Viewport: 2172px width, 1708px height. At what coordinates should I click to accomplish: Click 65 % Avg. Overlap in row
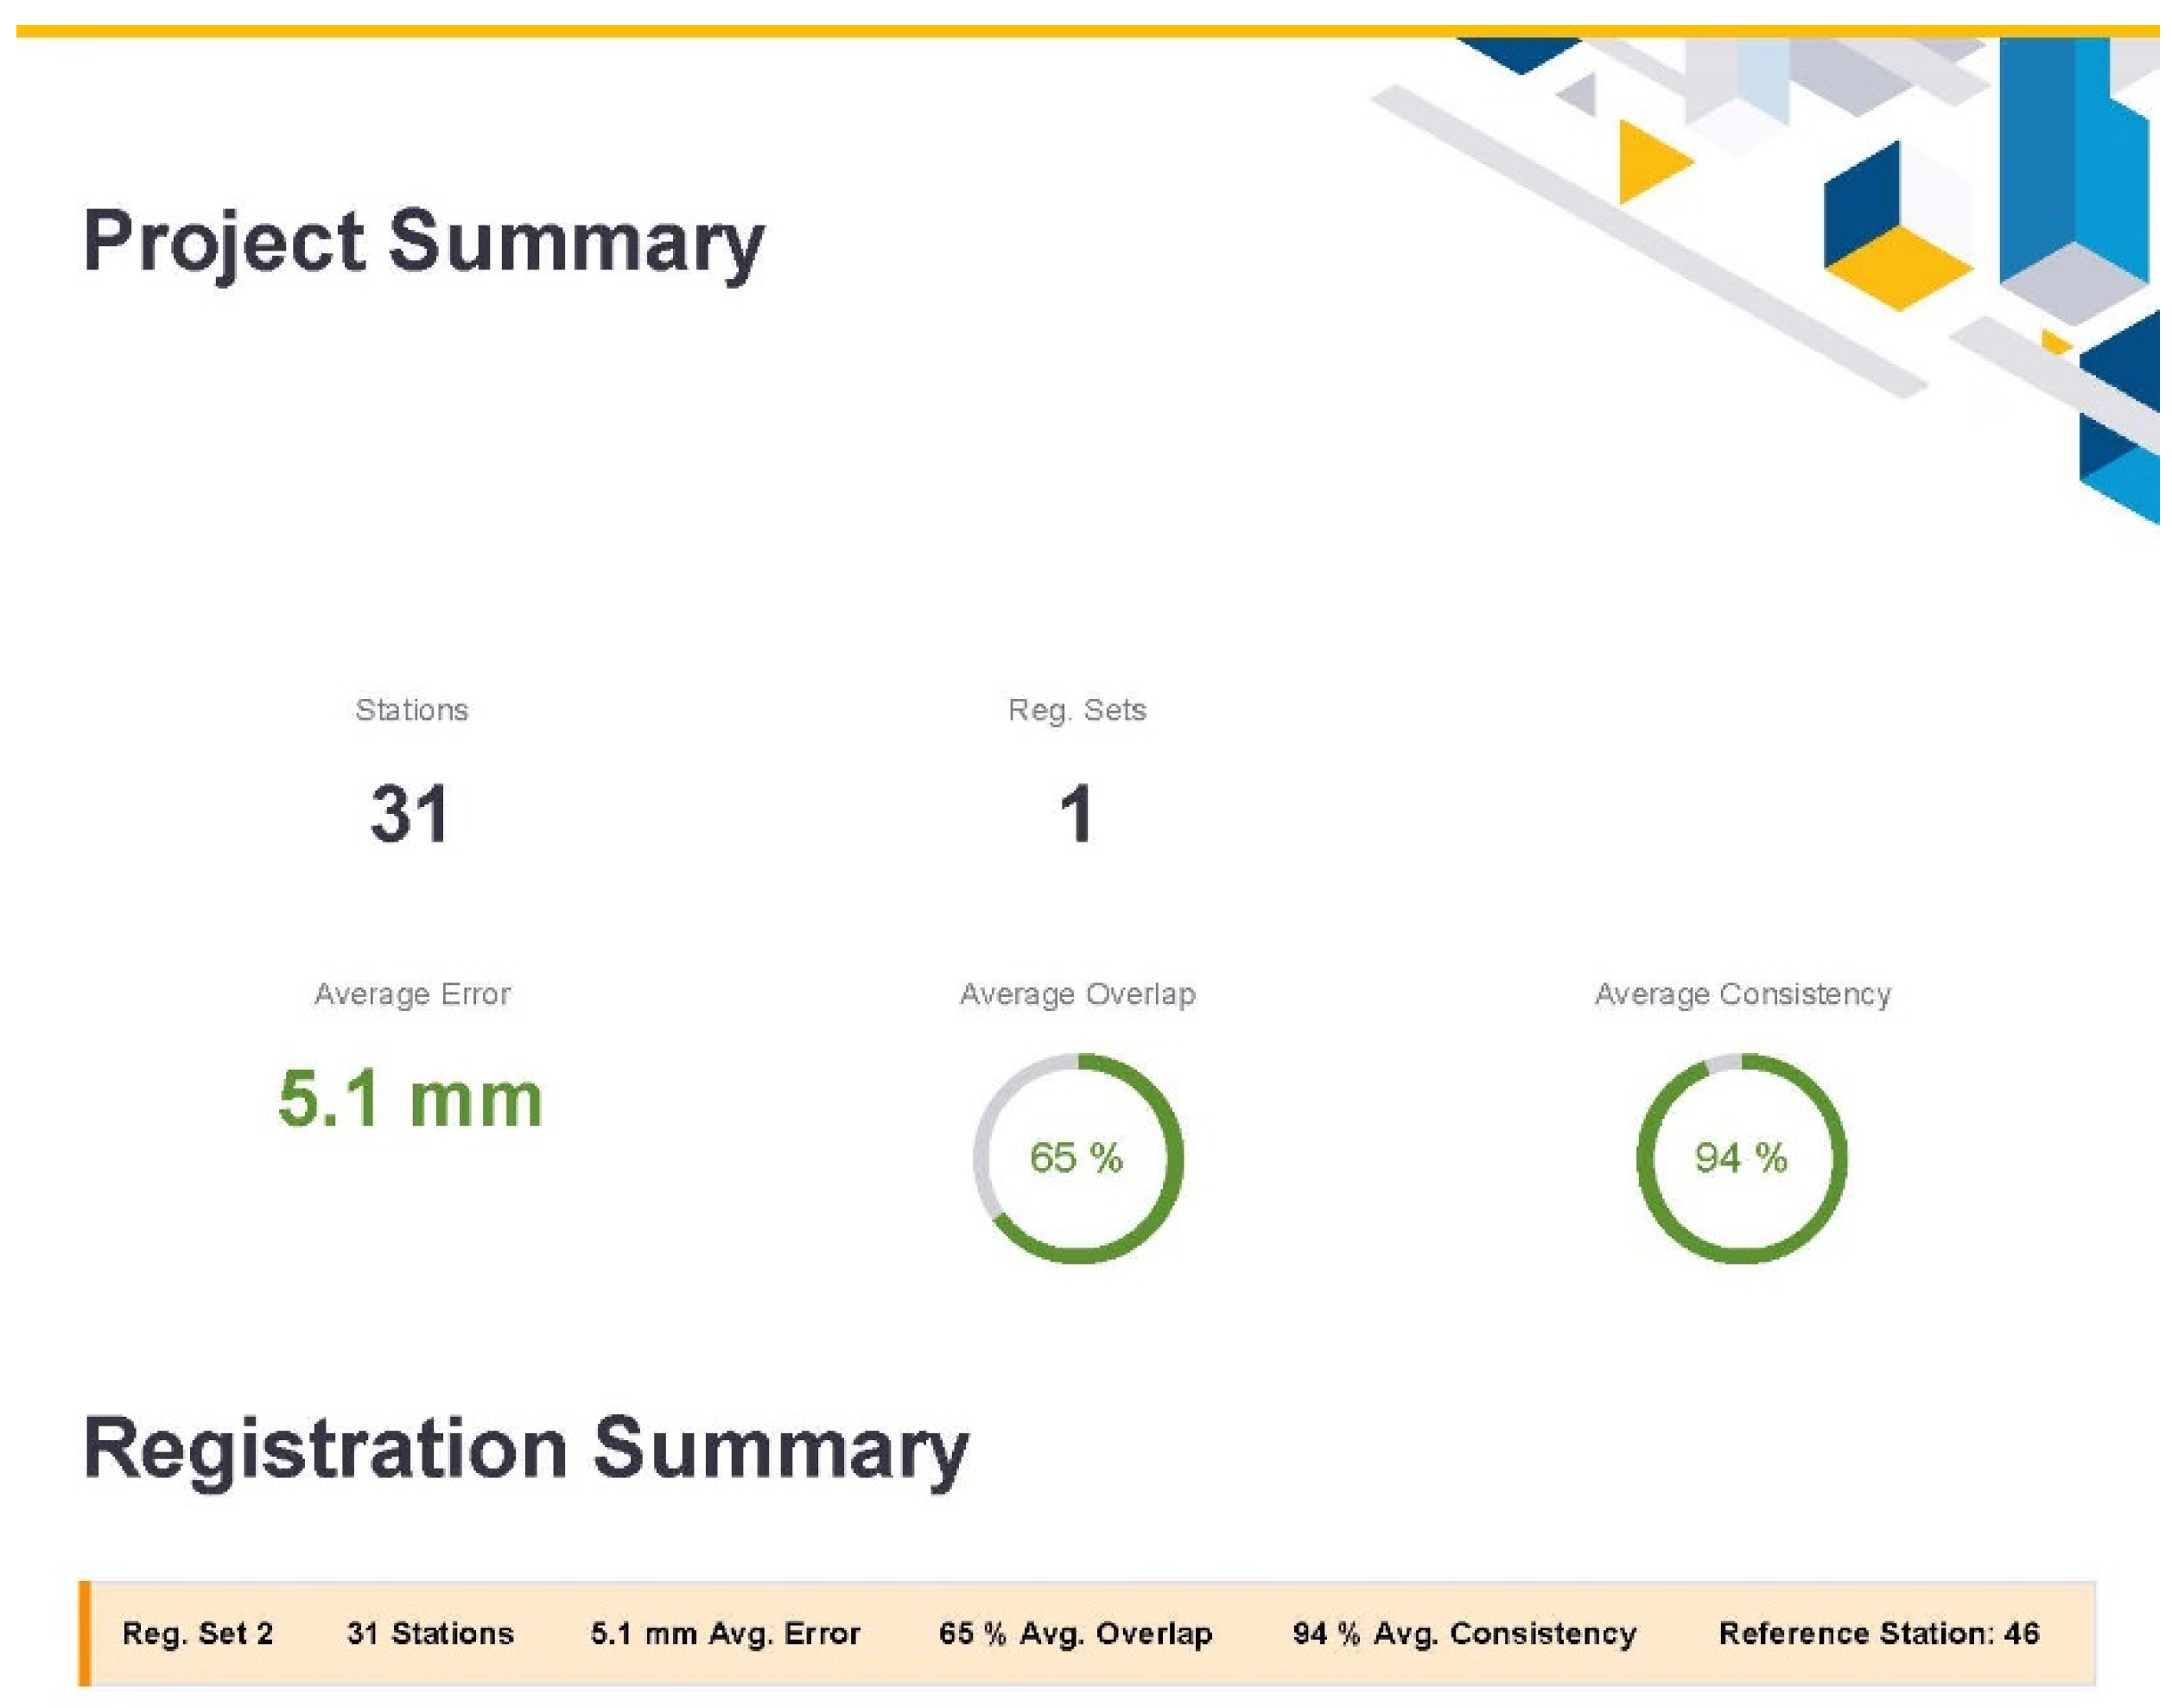click(1075, 1633)
